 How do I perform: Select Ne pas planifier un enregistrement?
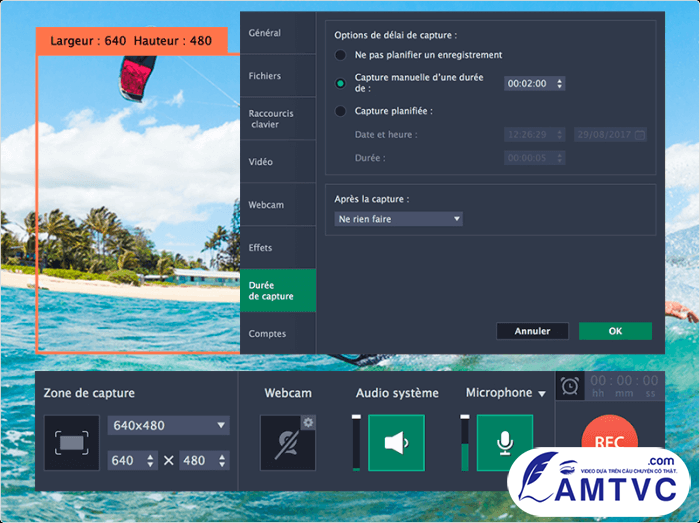pyautogui.click(x=340, y=55)
